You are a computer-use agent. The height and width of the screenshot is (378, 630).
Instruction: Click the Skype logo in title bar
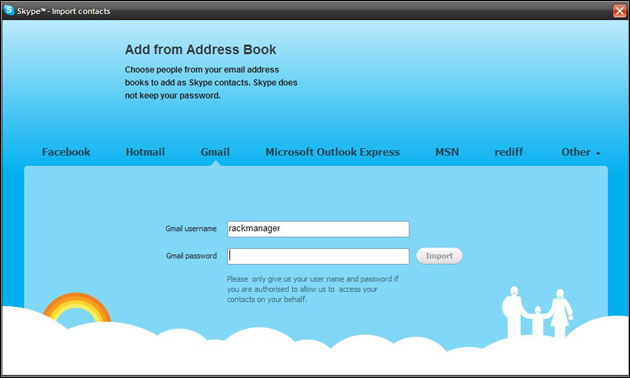[9, 10]
